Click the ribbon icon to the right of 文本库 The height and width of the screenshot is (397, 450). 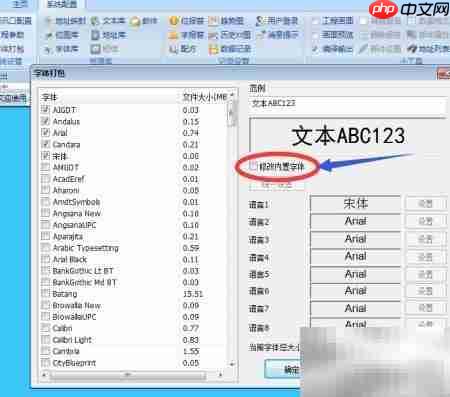click(x=143, y=21)
